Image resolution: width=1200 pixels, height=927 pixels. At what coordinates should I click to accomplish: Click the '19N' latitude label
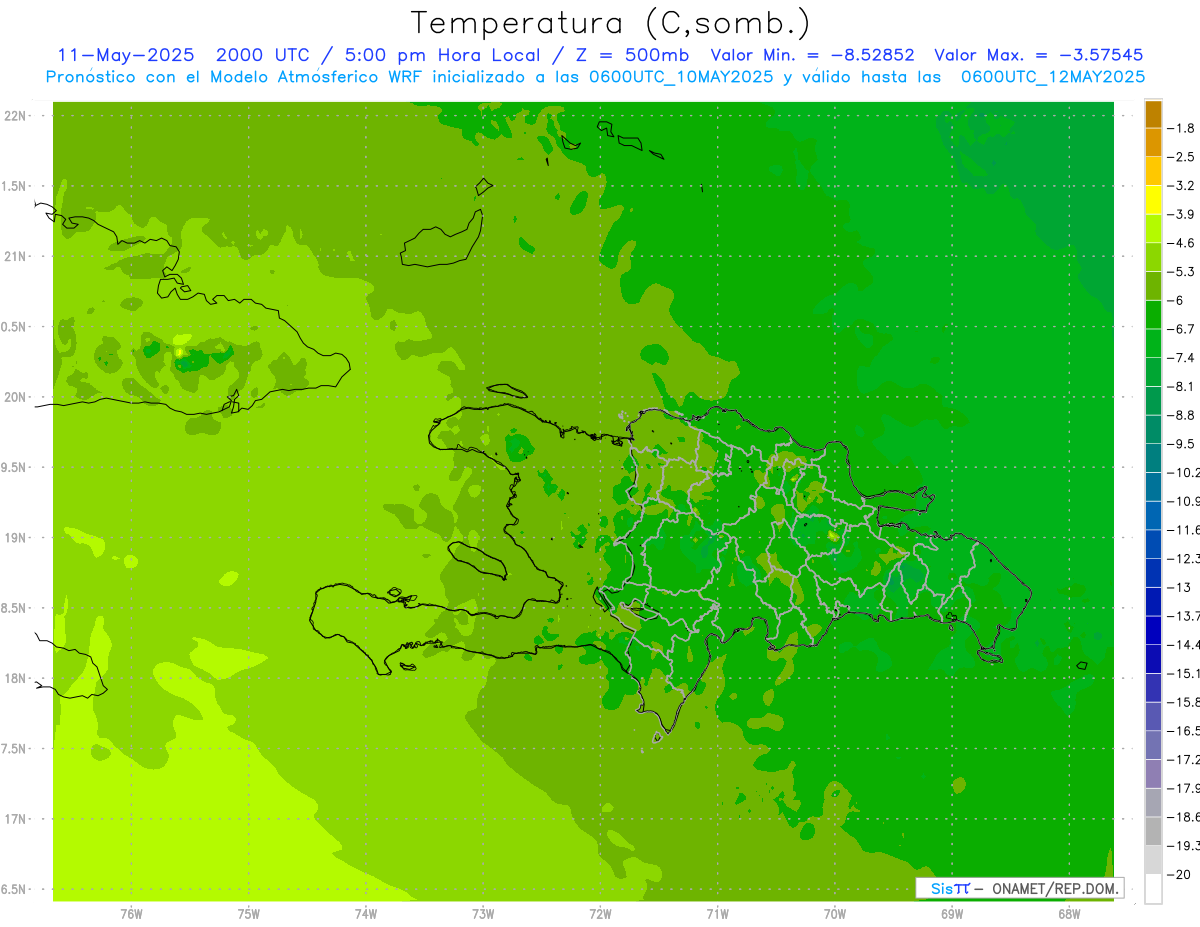pos(16,538)
